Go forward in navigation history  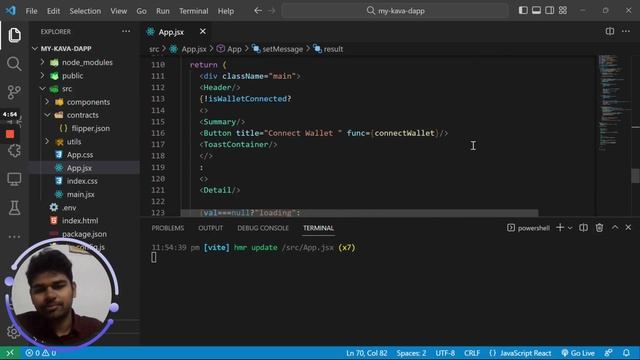pyautogui.click(x=272, y=11)
